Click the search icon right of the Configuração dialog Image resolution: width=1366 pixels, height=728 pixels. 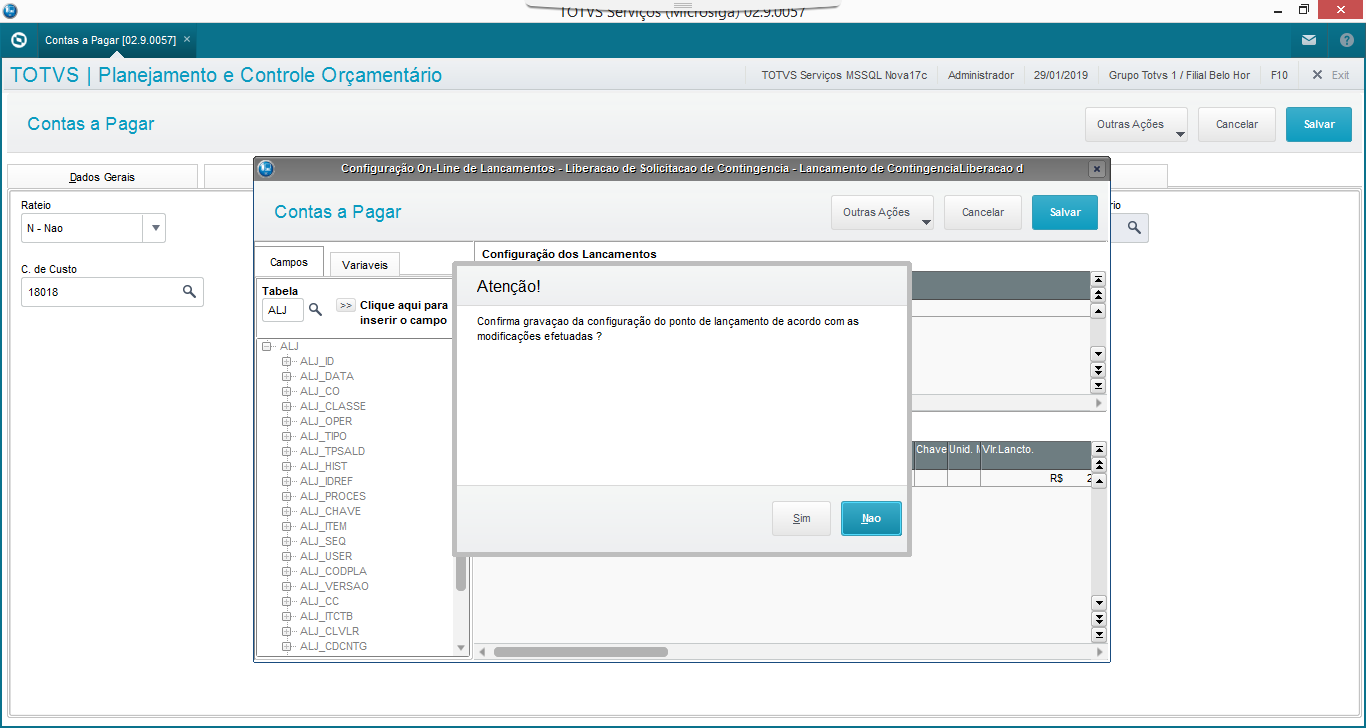(1134, 228)
